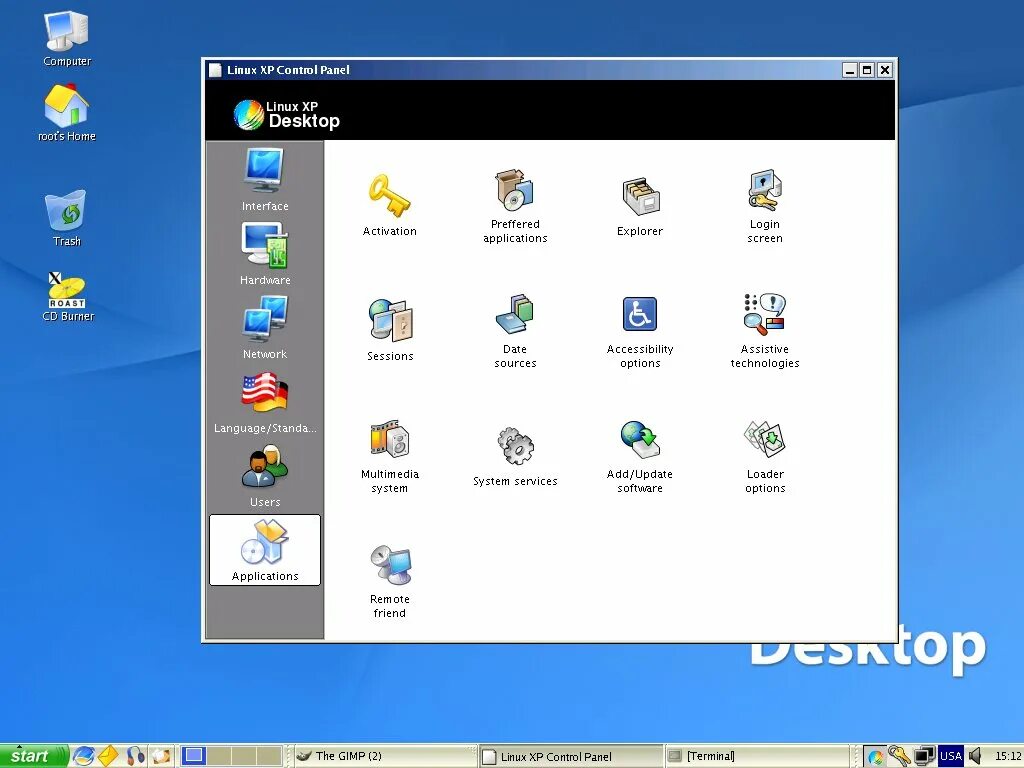
Task: Click the USA keyboard layout indicator
Action: [x=951, y=756]
